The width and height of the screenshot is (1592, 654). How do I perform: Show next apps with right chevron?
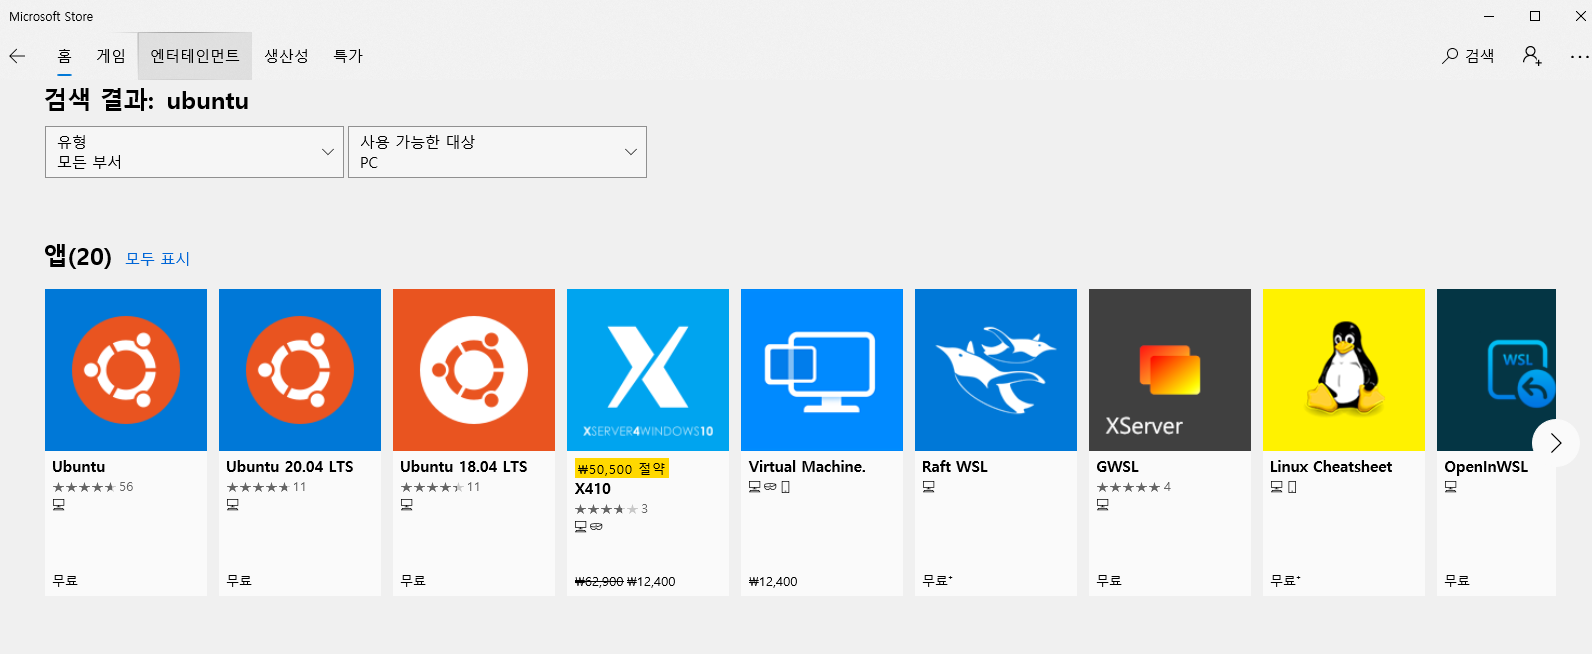1556,443
